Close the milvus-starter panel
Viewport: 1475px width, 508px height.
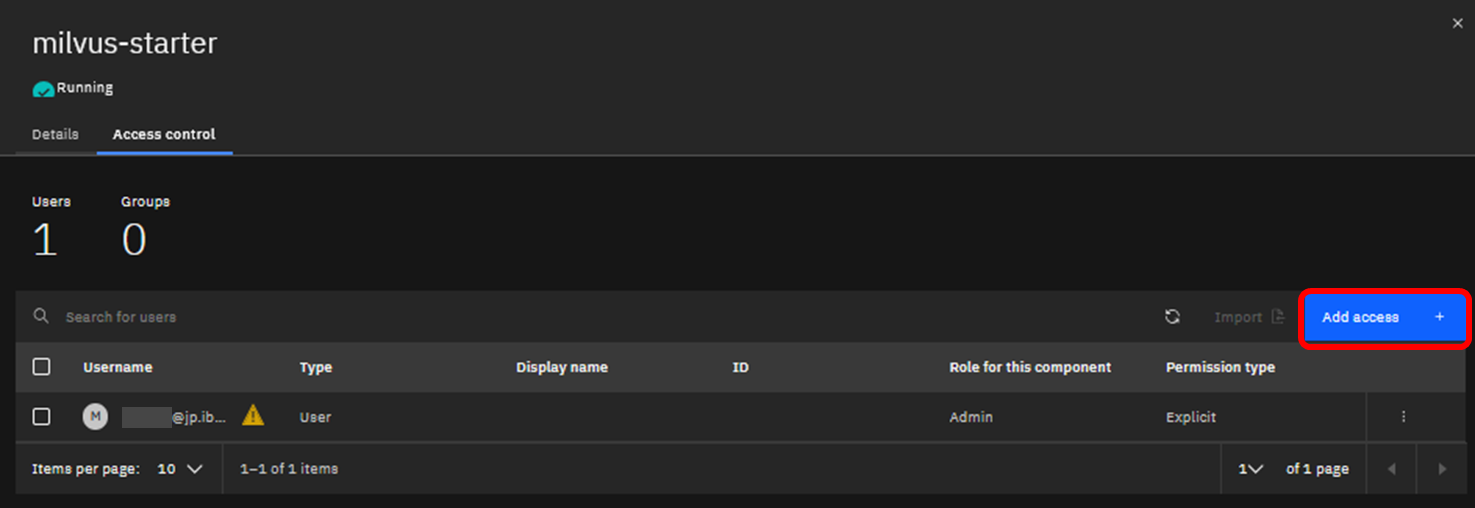pos(1457,23)
